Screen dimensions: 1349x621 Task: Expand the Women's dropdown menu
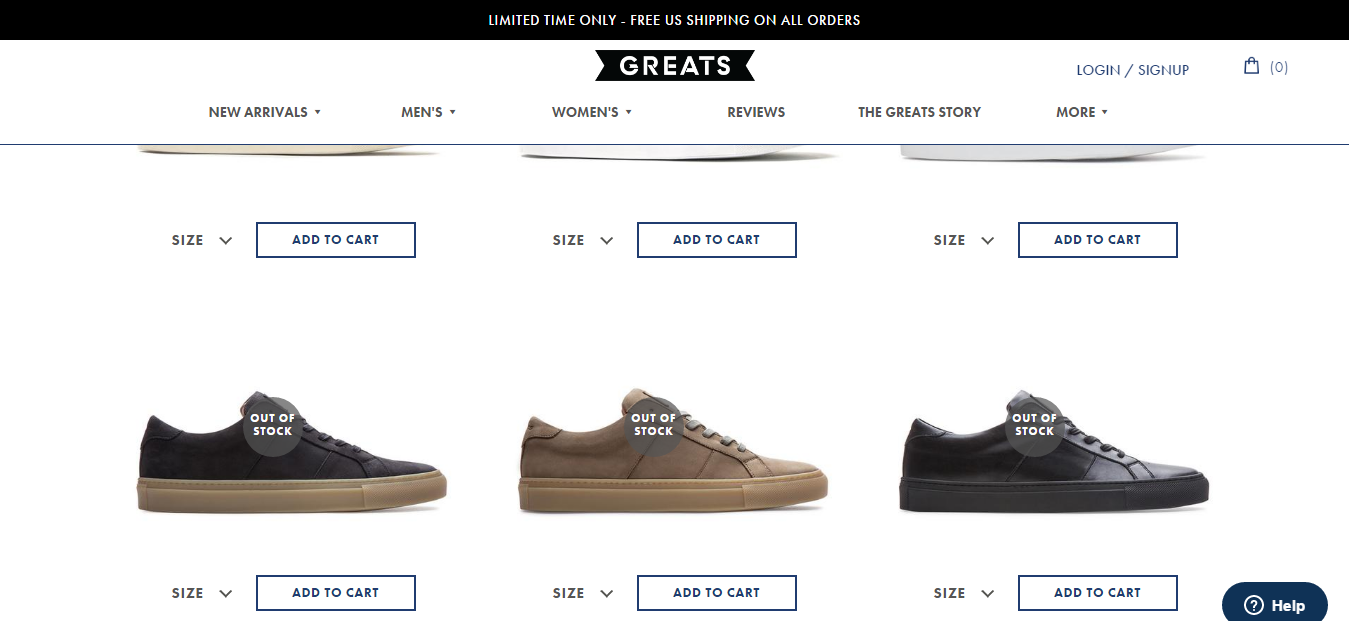point(592,112)
